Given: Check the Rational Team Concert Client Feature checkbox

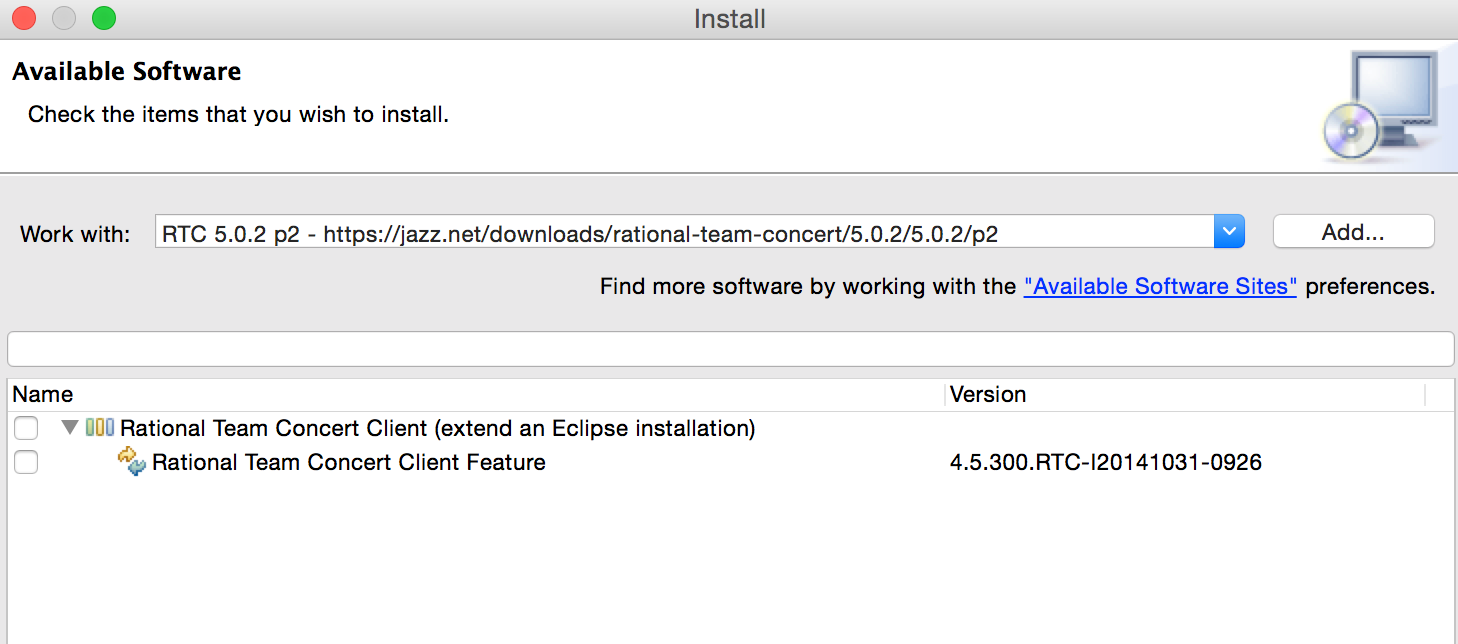Looking at the screenshot, I should 26,462.
